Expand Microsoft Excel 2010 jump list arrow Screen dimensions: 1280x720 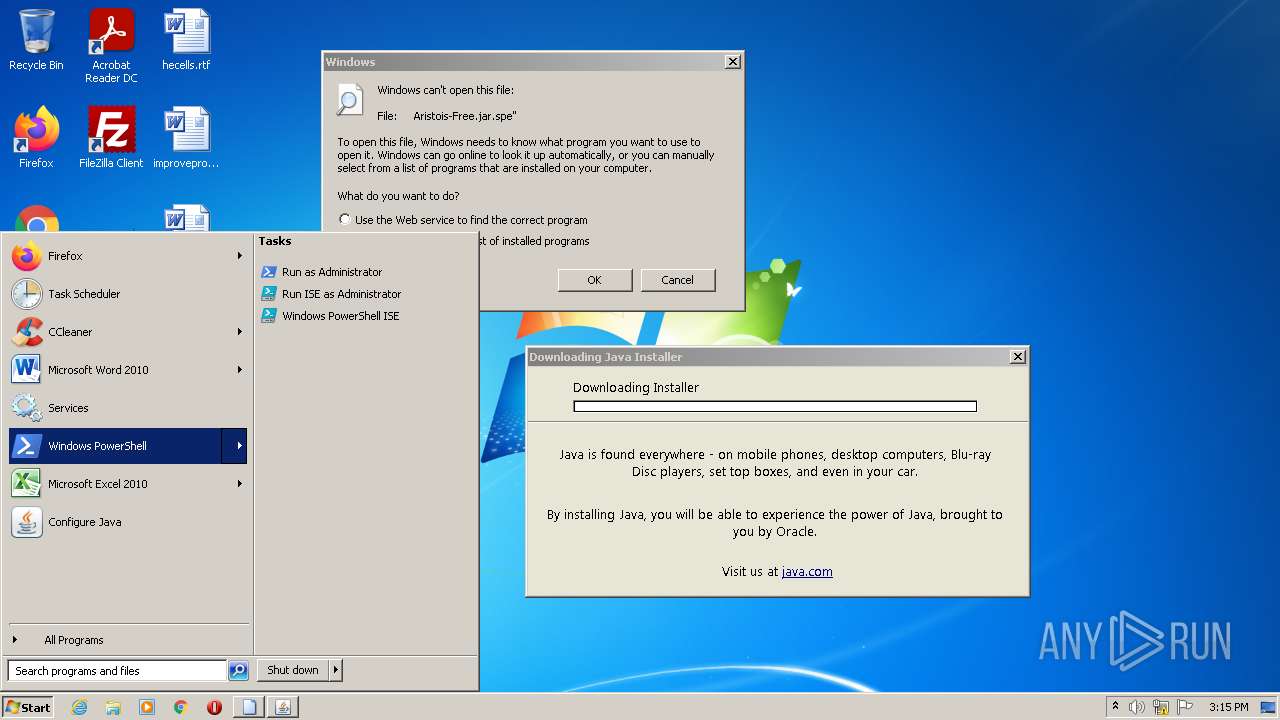click(x=240, y=484)
